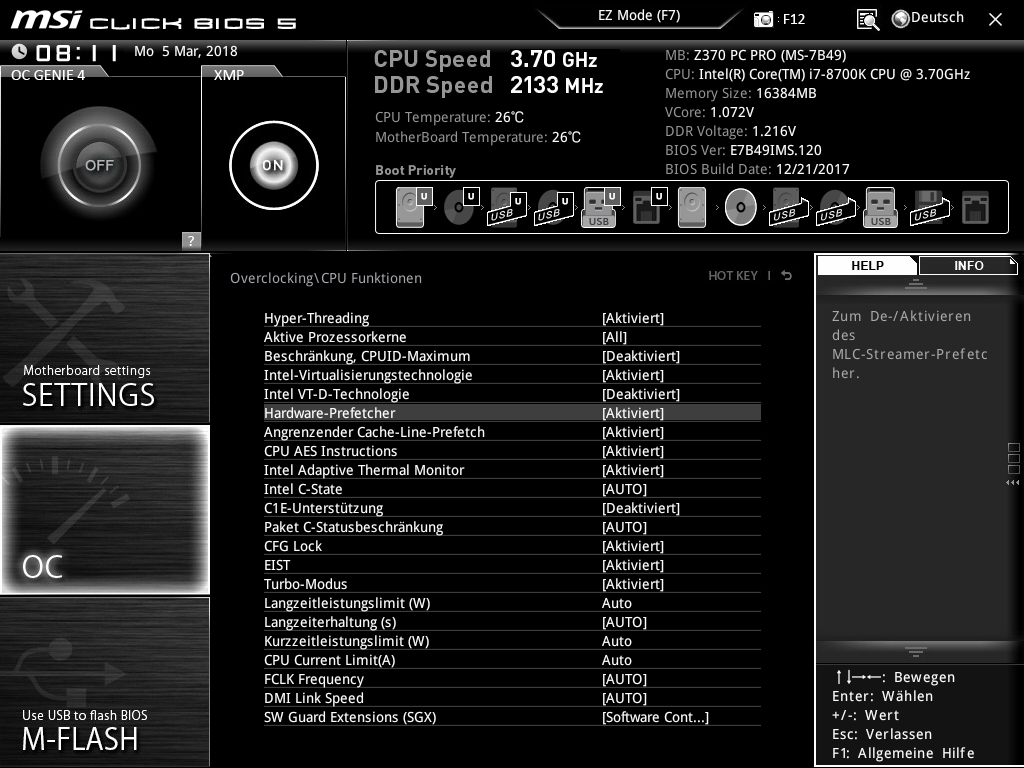Toggle CPU AES Instructions value
Screen dimensions: 1024x768
click(633, 451)
